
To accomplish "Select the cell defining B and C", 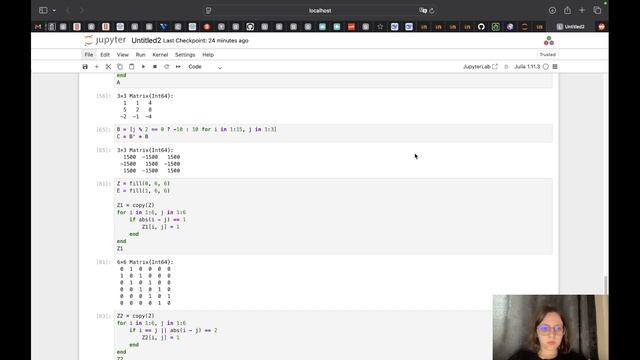I will (333, 133).
